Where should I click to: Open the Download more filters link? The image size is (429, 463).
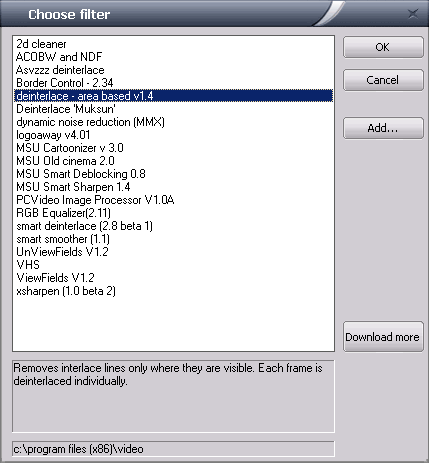tap(383, 337)
